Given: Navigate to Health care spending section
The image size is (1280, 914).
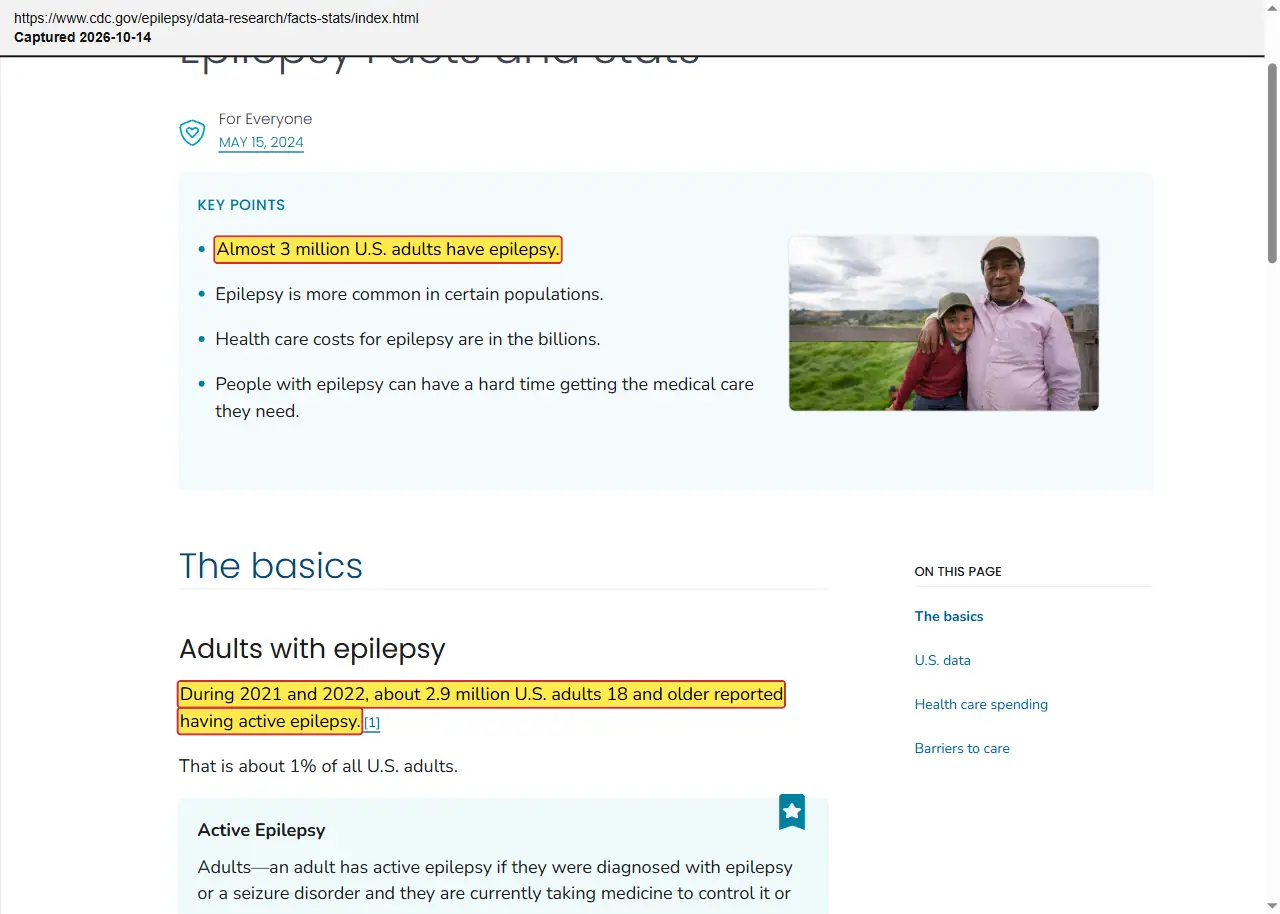Looking at the screenshot, I should pyautogui.click(x=981, y=704).
